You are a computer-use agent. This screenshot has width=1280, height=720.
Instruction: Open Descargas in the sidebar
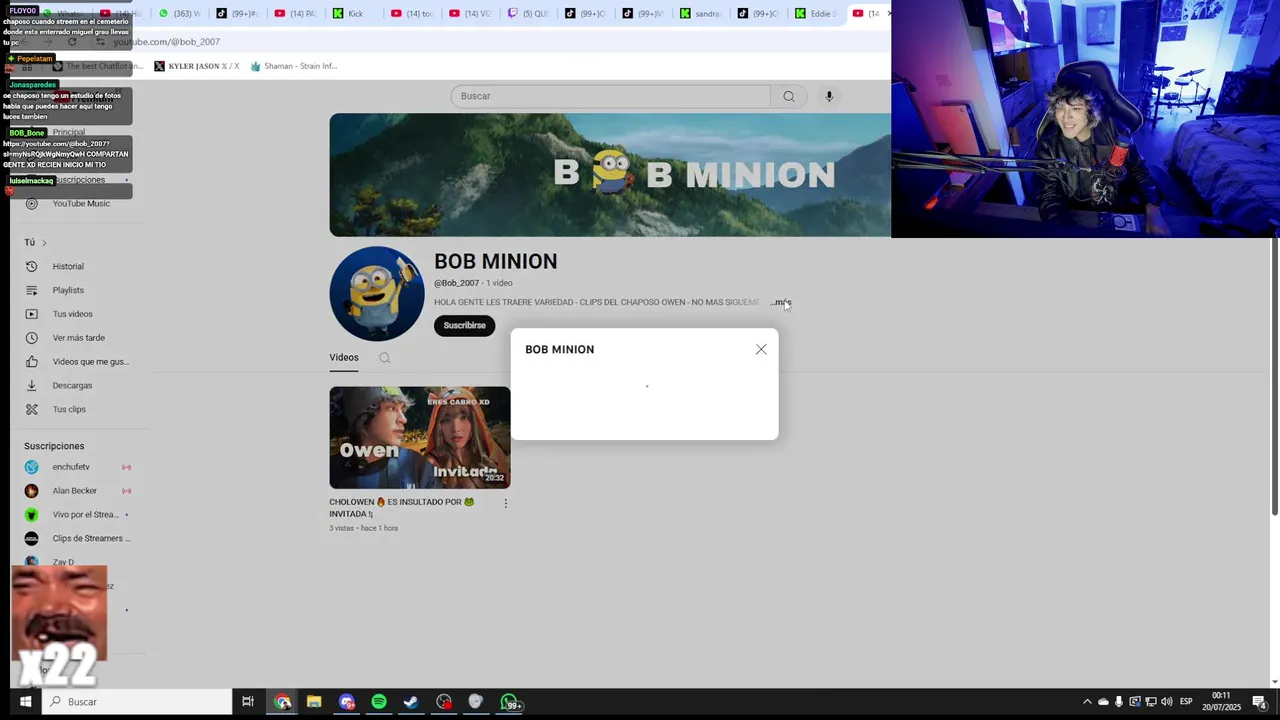pos(72,385)
